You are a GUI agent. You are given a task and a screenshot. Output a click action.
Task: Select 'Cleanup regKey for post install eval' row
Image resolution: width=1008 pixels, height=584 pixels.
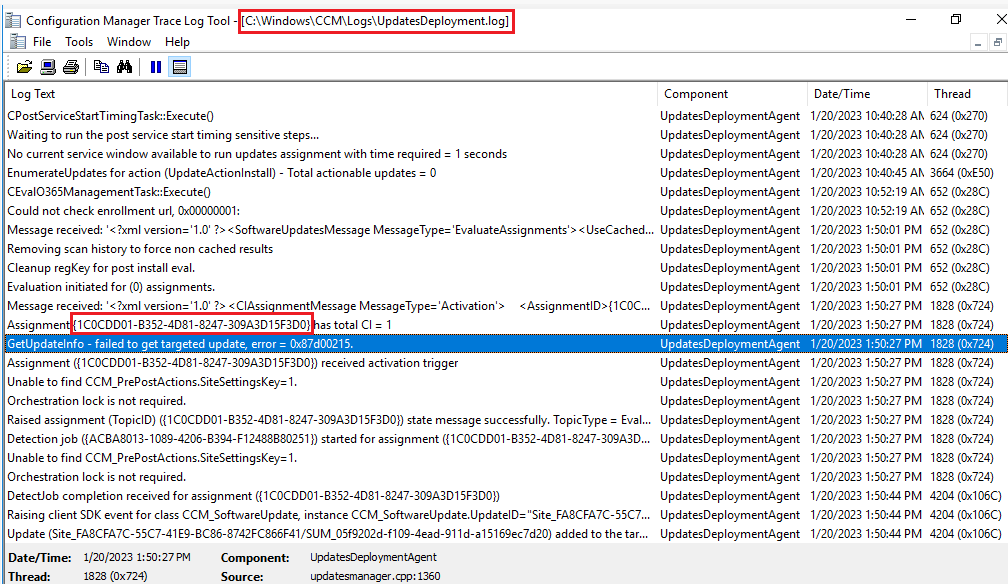pyautogui.click(x=504, y=268)
